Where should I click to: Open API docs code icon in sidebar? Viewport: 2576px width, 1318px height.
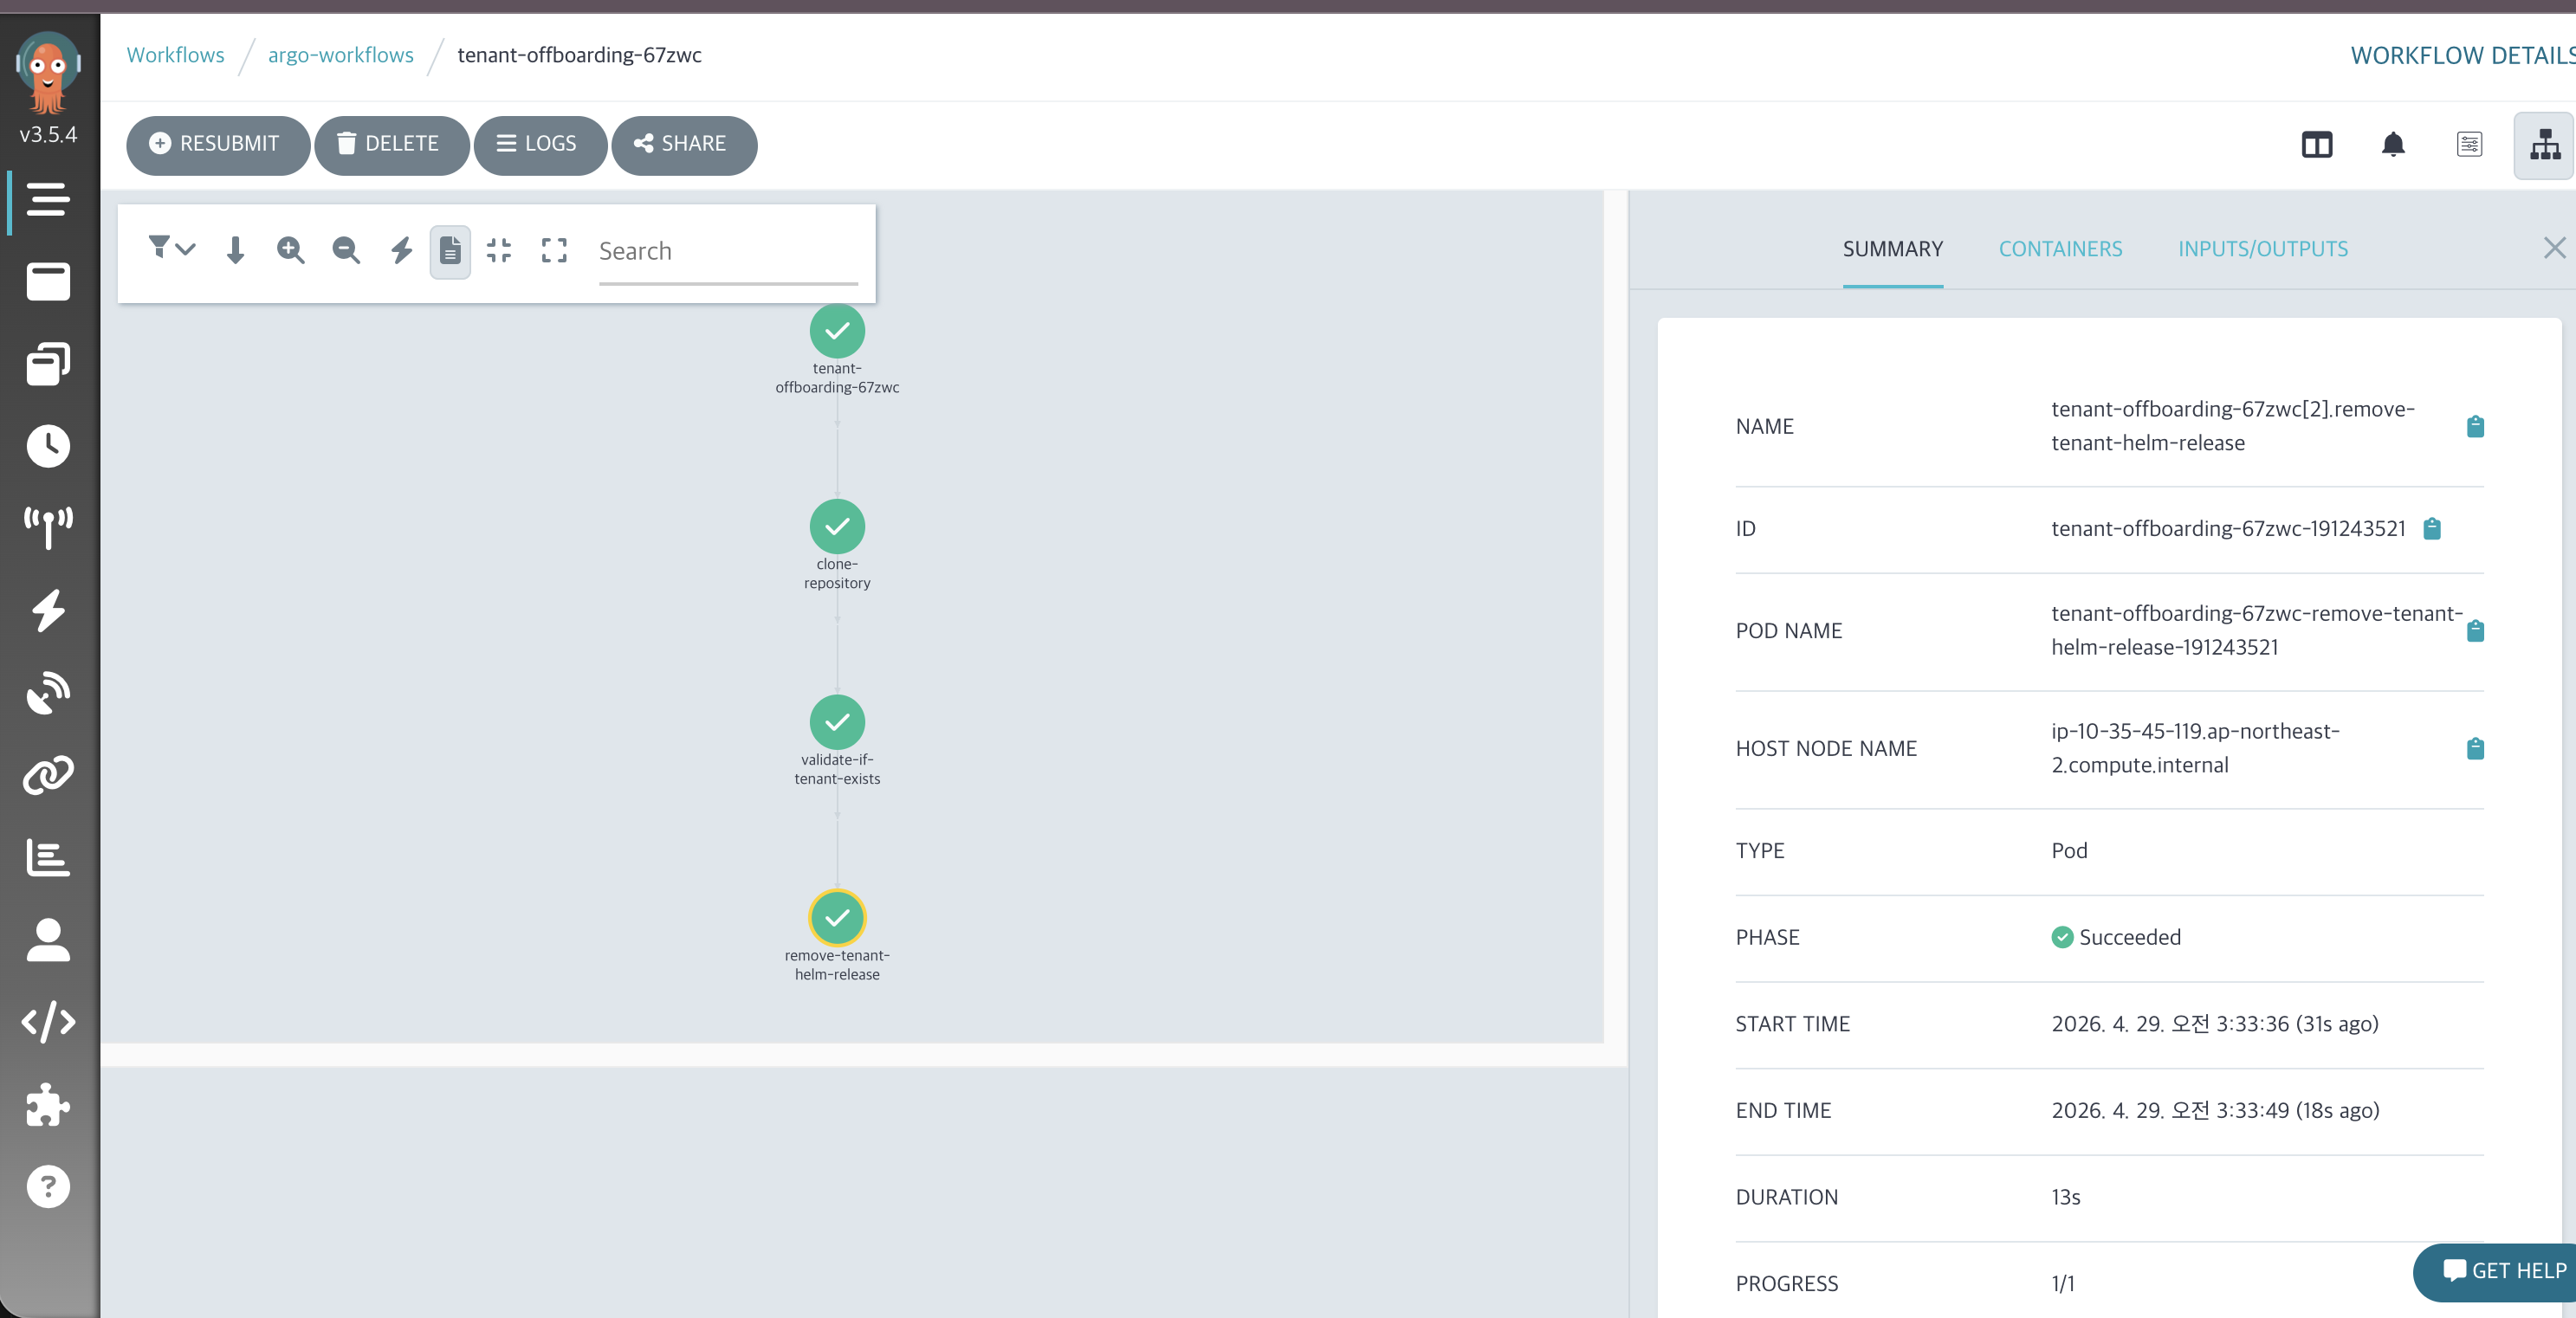pos(48,1022)
